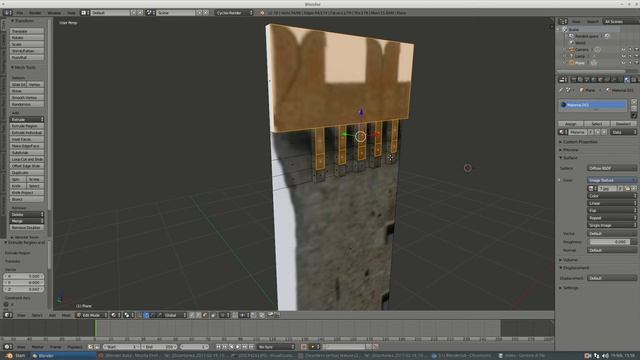Image resolution: width=640 pixels, height=360 pixels.
Task: Open the Cycles Render engine dropdown
Action: coord(235,13)
